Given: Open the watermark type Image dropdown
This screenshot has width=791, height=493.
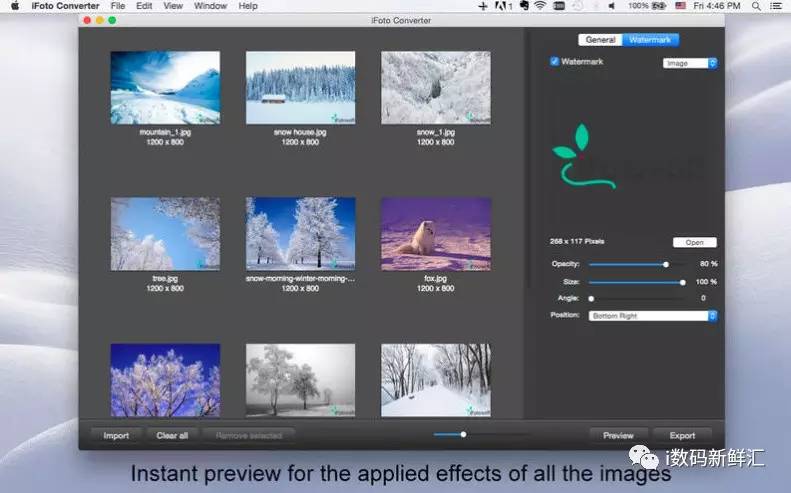Looking at the screenshot, I should point(690,63).
